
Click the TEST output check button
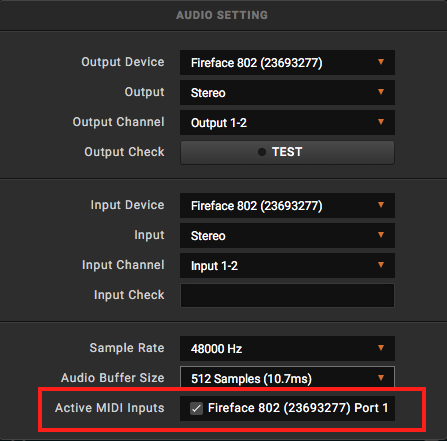pos(287,152)
